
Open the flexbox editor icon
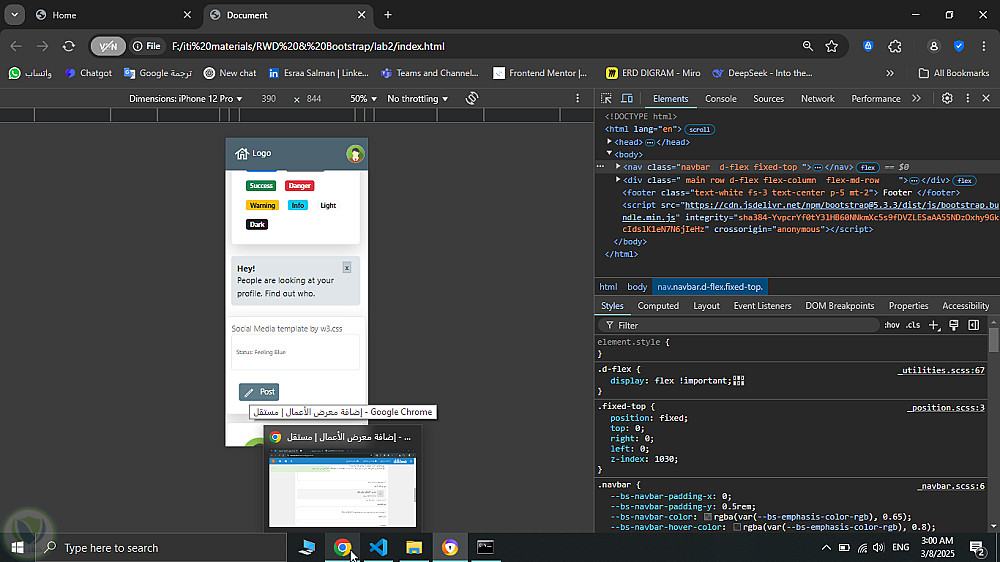(739, 381)
